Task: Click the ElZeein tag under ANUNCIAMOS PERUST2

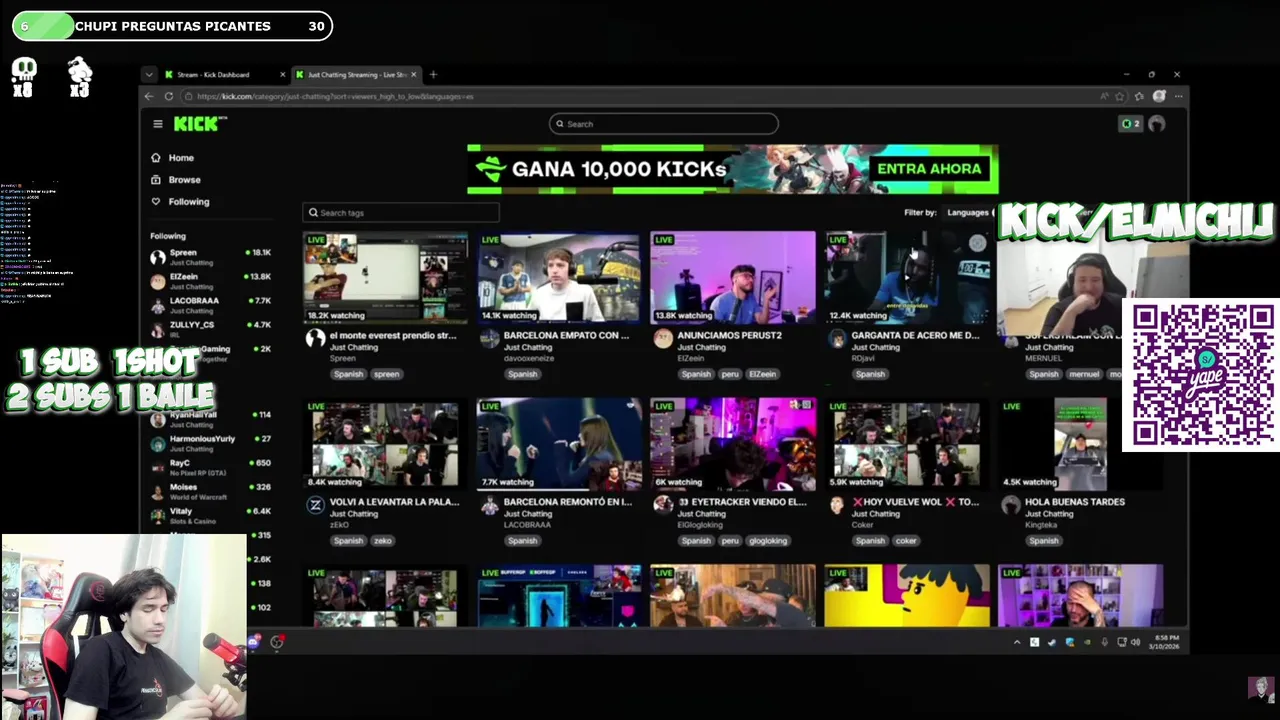Action: click(762, 374)
